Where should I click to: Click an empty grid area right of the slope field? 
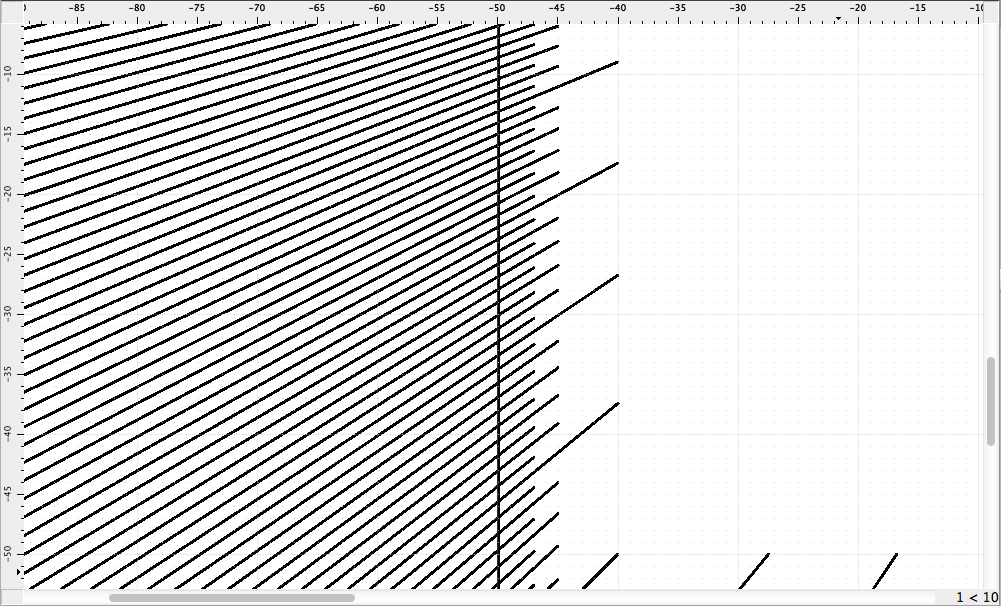tap(800, 300)
